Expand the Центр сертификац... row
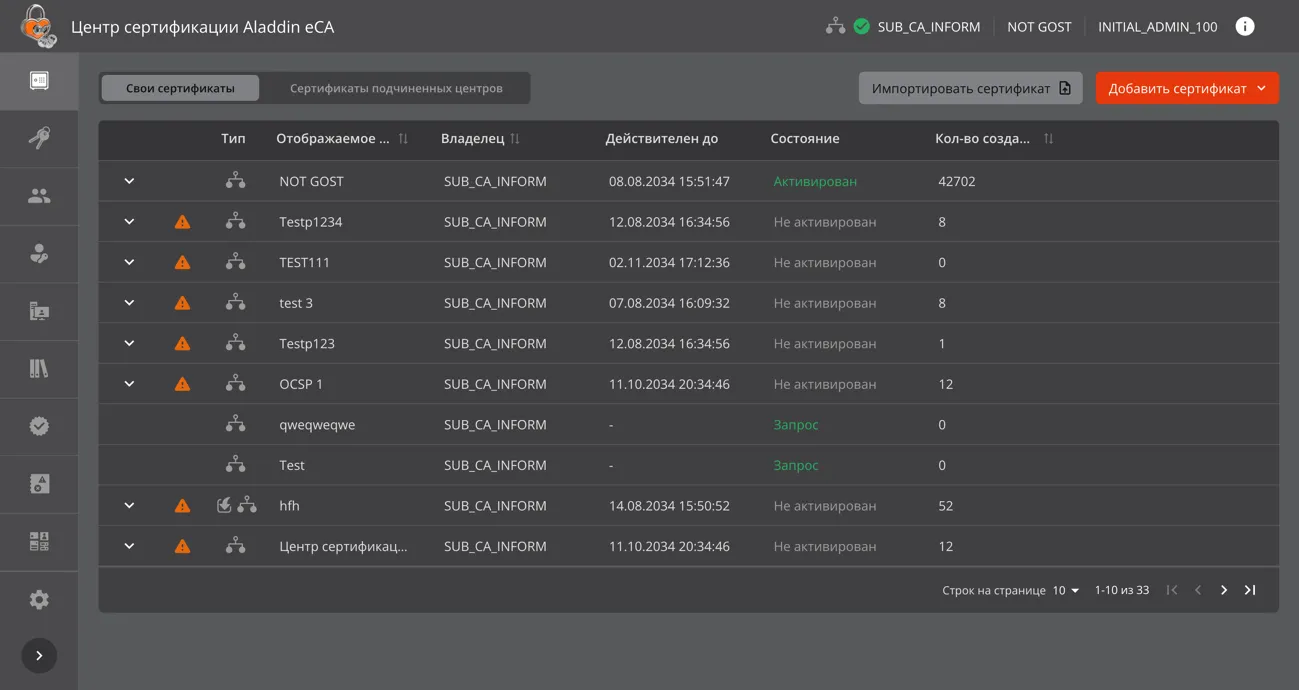The width and height of the screenshot is (1299, 690). 129,546
